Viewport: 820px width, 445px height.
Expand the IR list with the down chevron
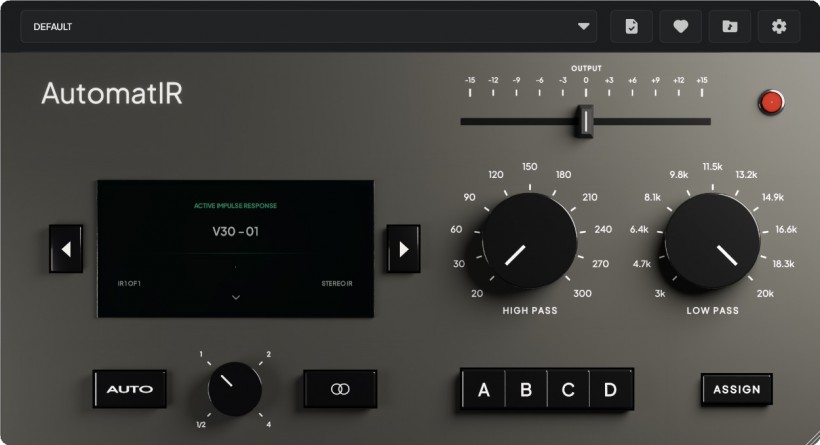pyautogui.click(x=236, y=297)
